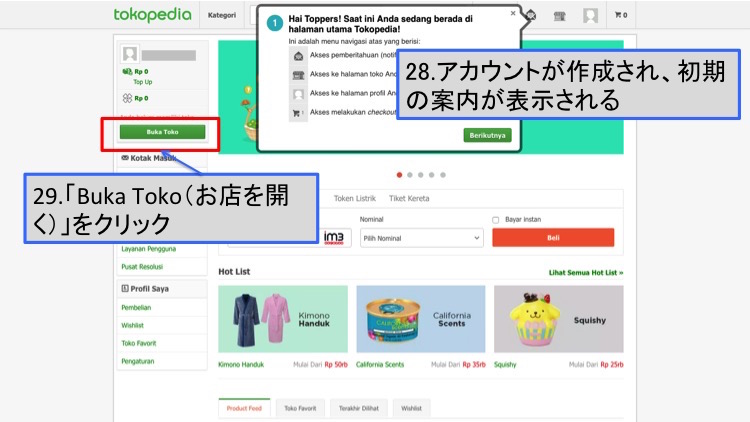Open the profile avatar in top bar
Viewport: 750px width, 422px height.
(590, 16)
